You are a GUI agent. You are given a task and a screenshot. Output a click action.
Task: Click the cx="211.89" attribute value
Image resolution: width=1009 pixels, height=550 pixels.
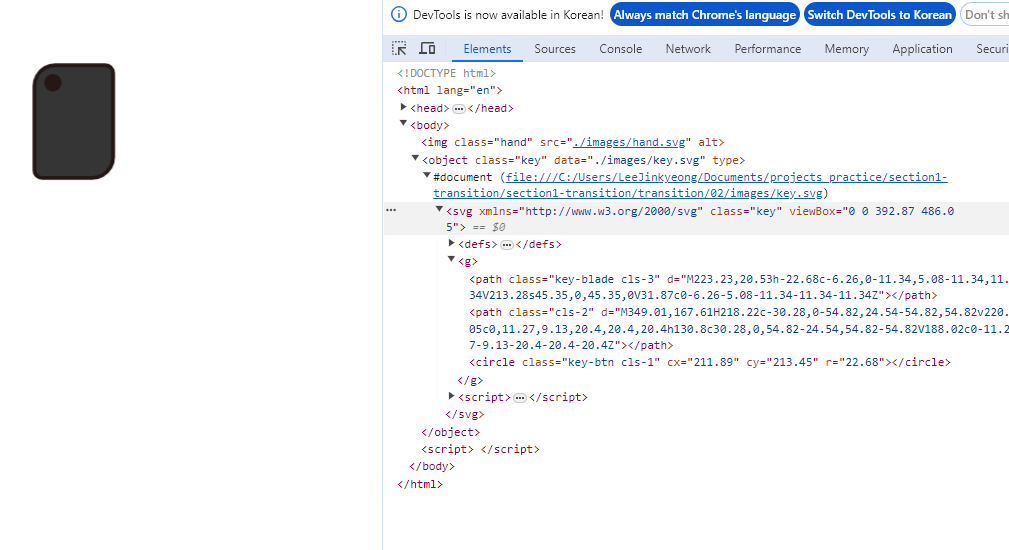tap(703, 362)
